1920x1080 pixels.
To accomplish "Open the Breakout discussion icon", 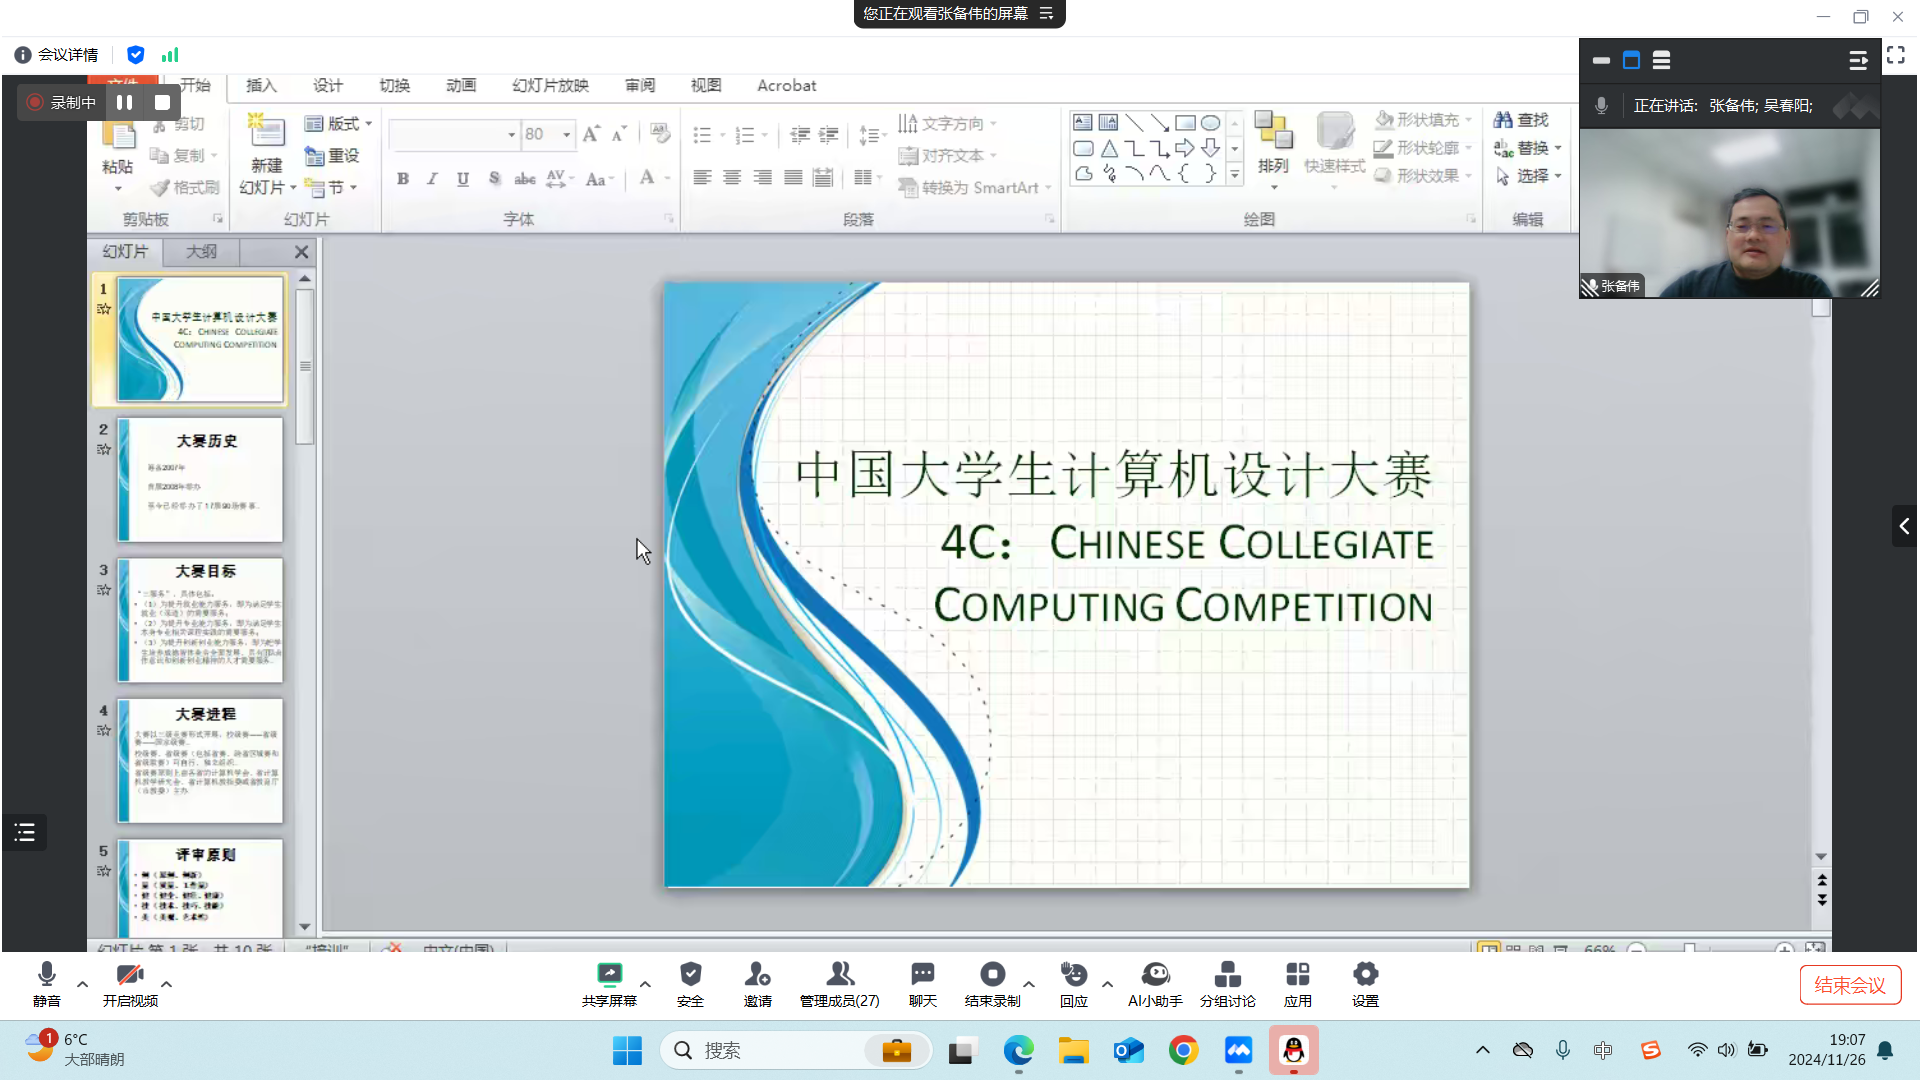I will (x=1227, y=975).
